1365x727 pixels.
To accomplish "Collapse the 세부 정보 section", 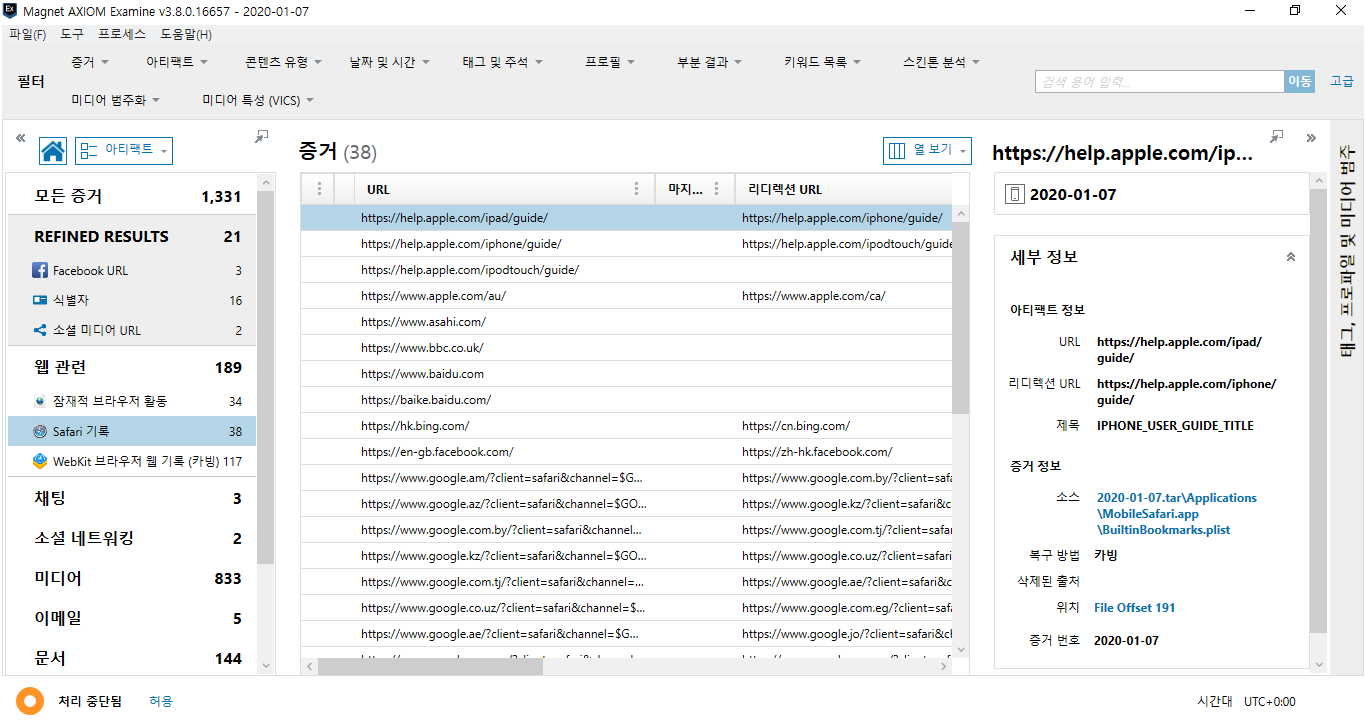I will 1291,257.
